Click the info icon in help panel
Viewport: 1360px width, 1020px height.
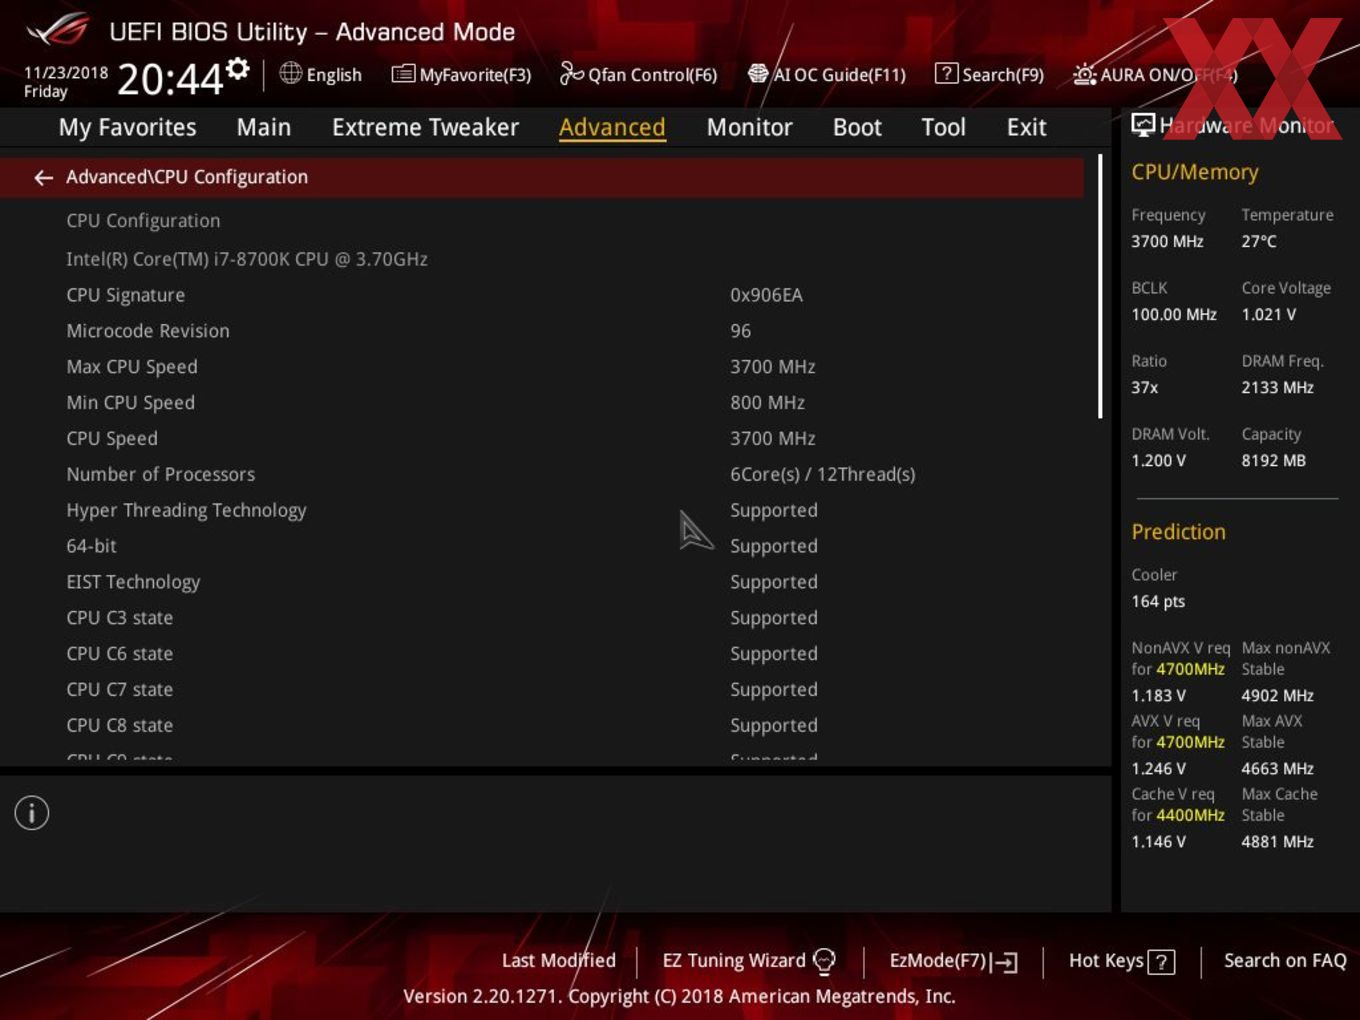[32, 813]
